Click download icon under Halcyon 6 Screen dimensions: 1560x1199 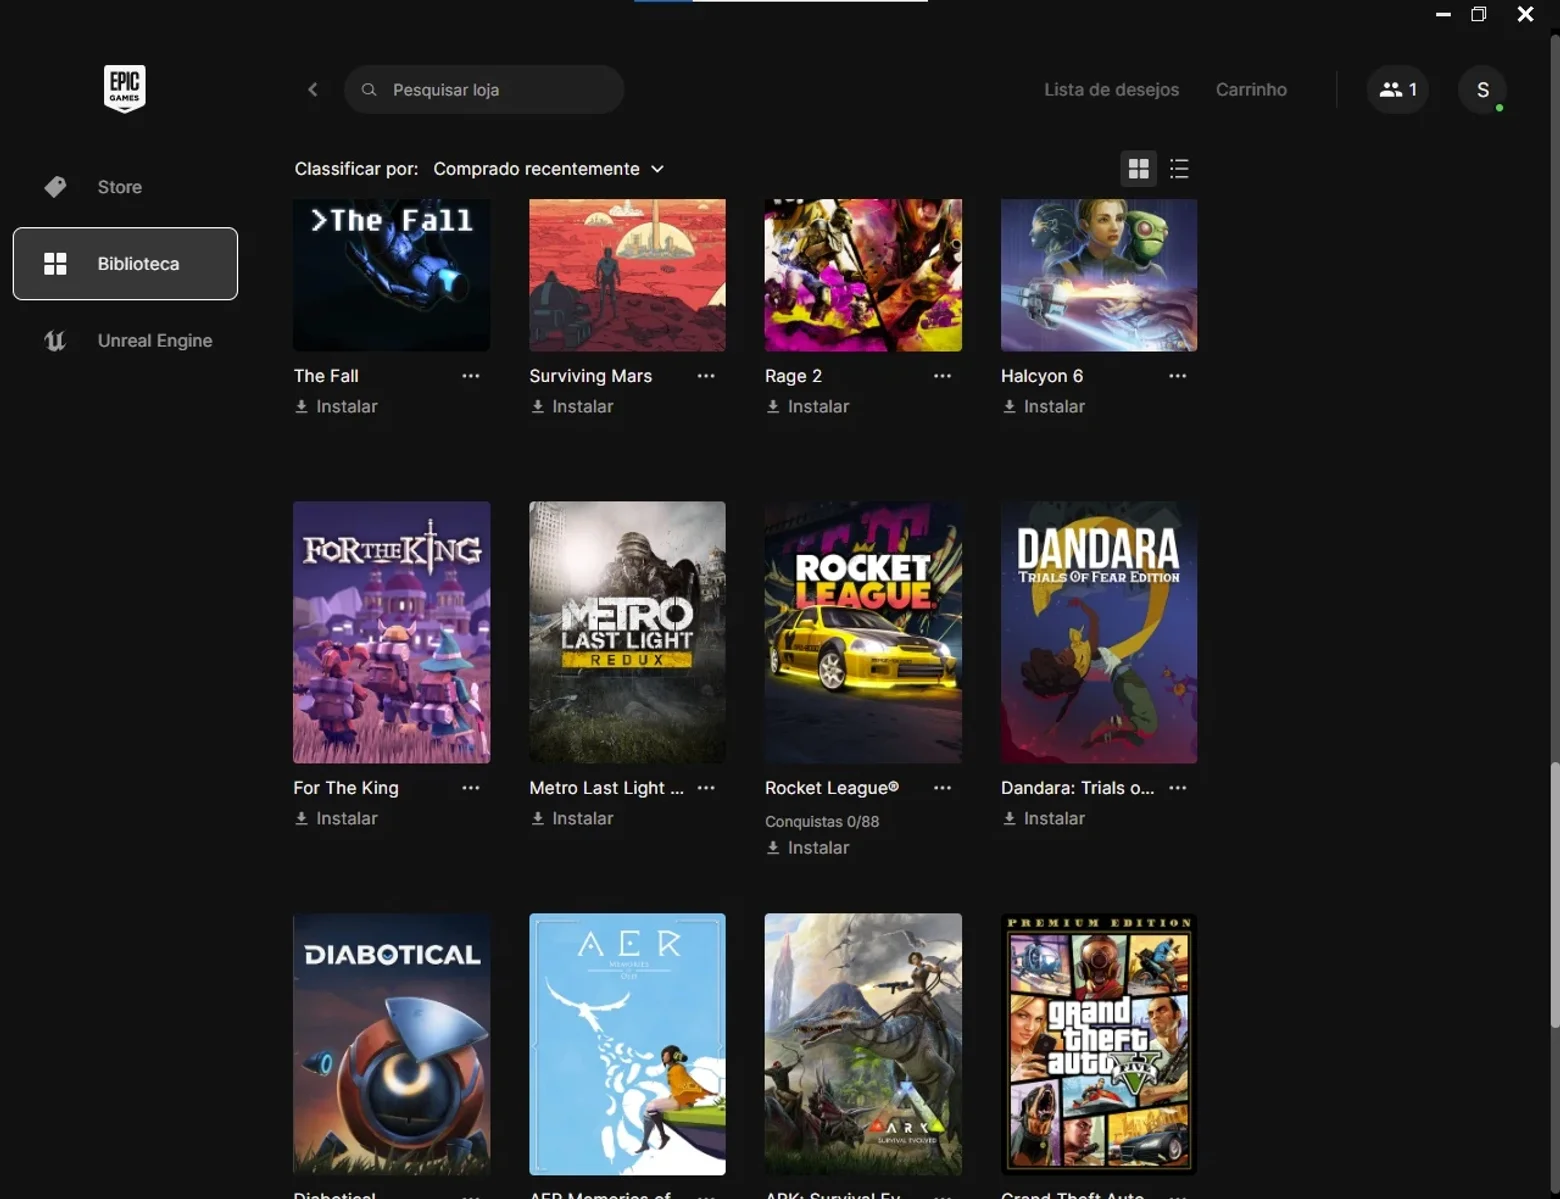tap(1009, 407)
